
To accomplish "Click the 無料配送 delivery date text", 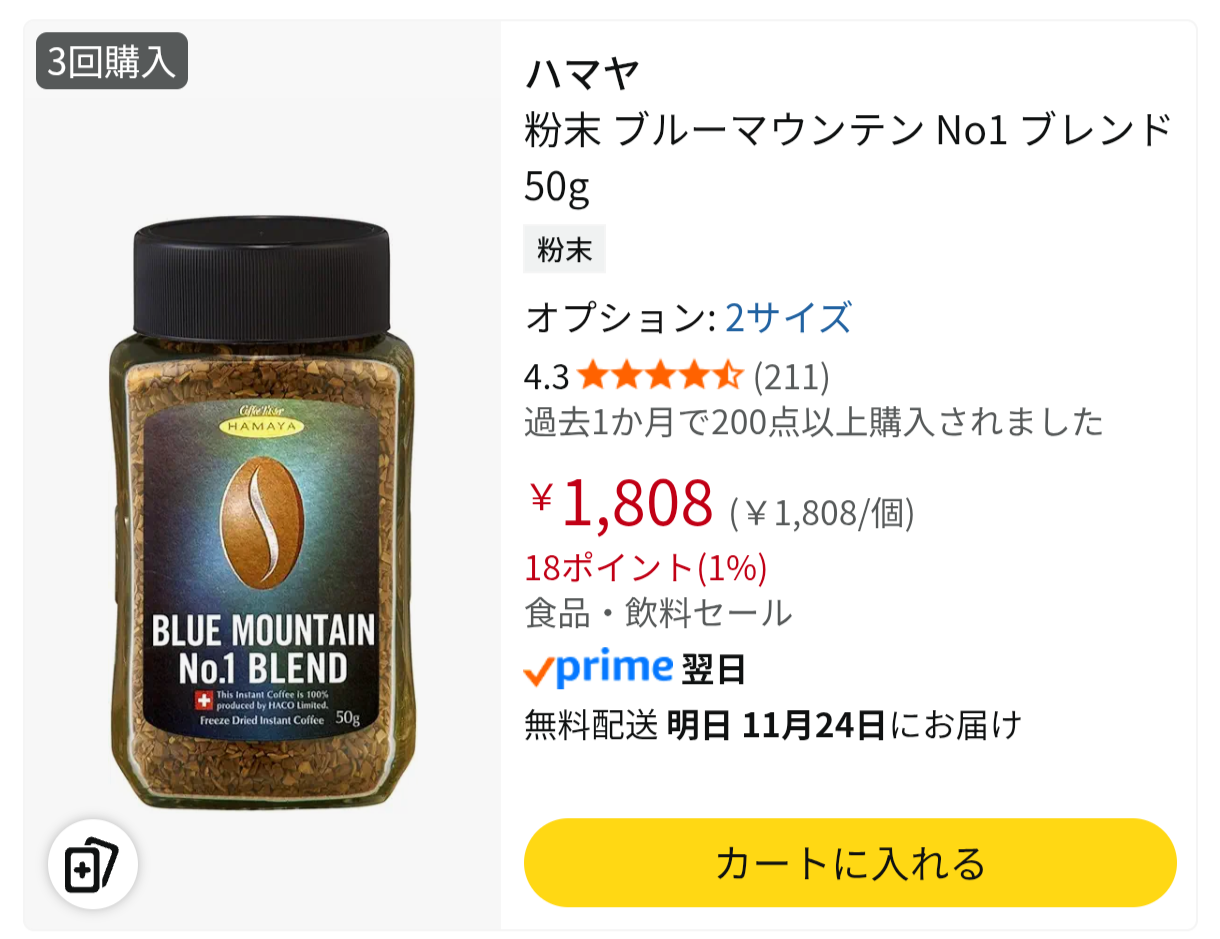I will [x=773, y=724].
